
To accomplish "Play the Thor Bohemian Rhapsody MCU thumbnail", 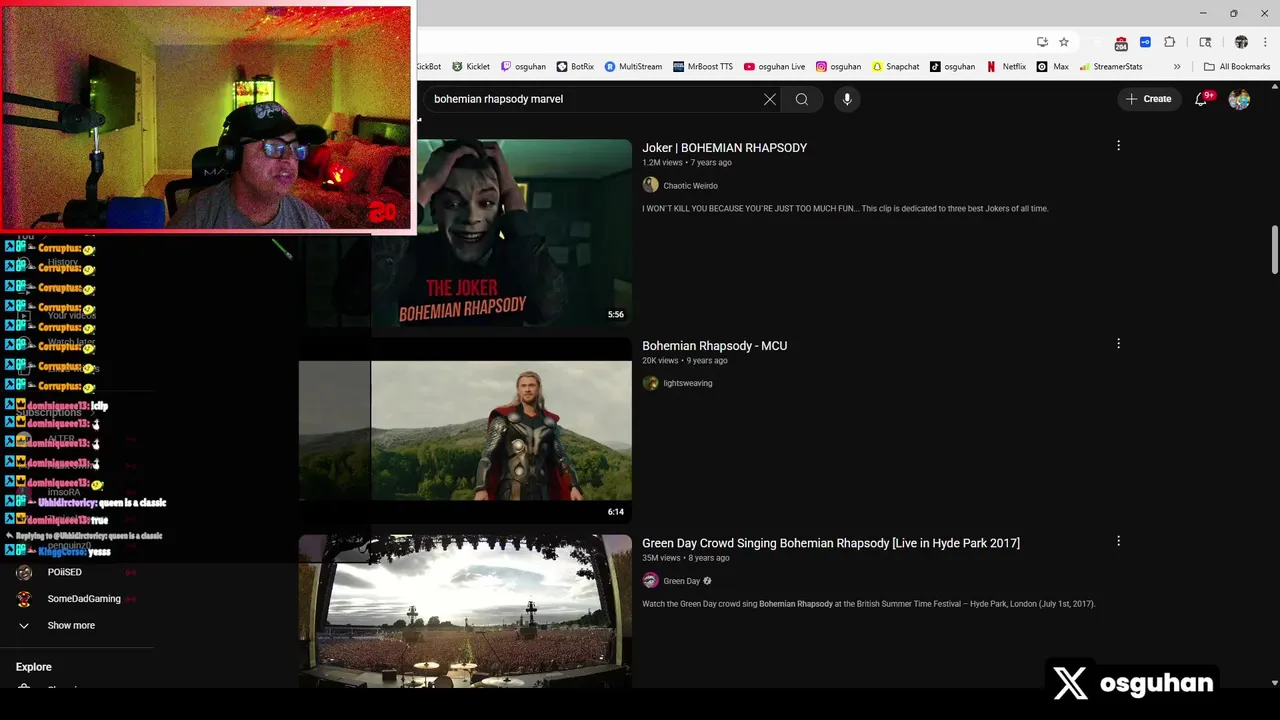I will click(465, 430).
